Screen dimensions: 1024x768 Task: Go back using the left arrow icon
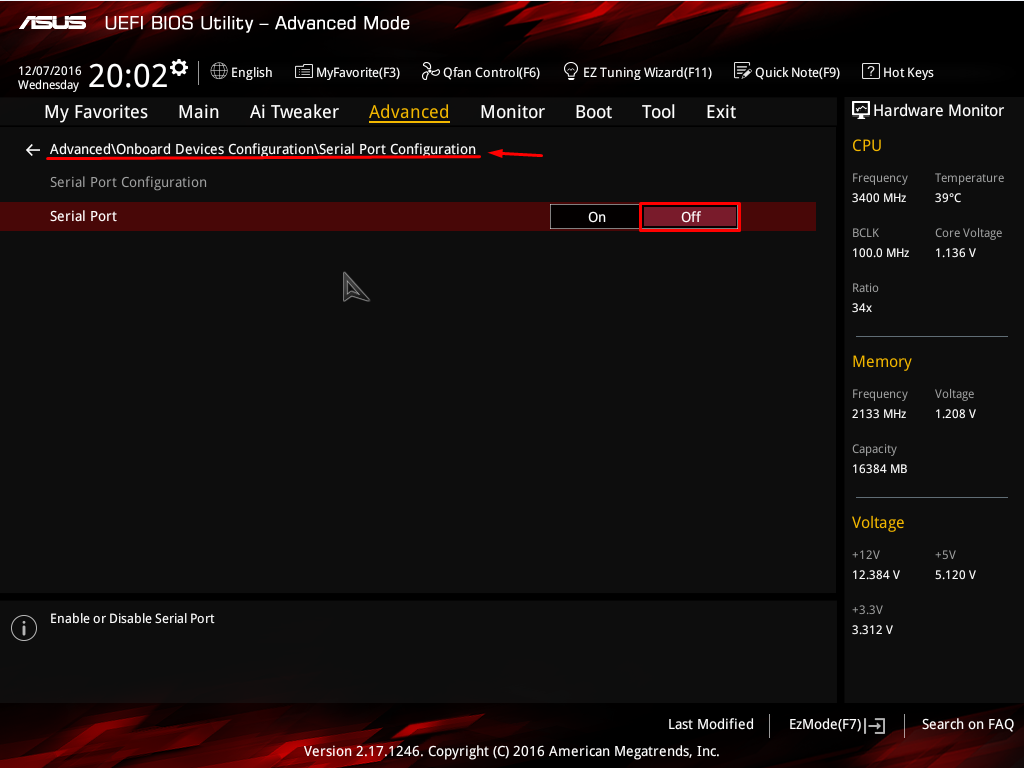point(33,150)
